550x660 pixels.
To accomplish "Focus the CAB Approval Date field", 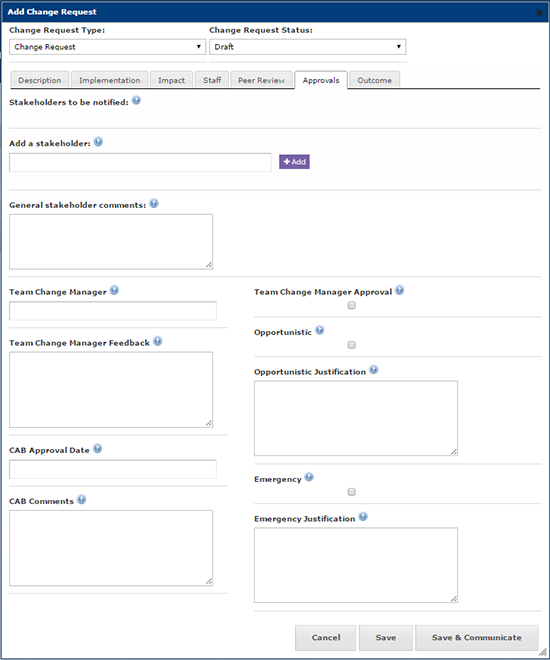I will tap(113, 469).
